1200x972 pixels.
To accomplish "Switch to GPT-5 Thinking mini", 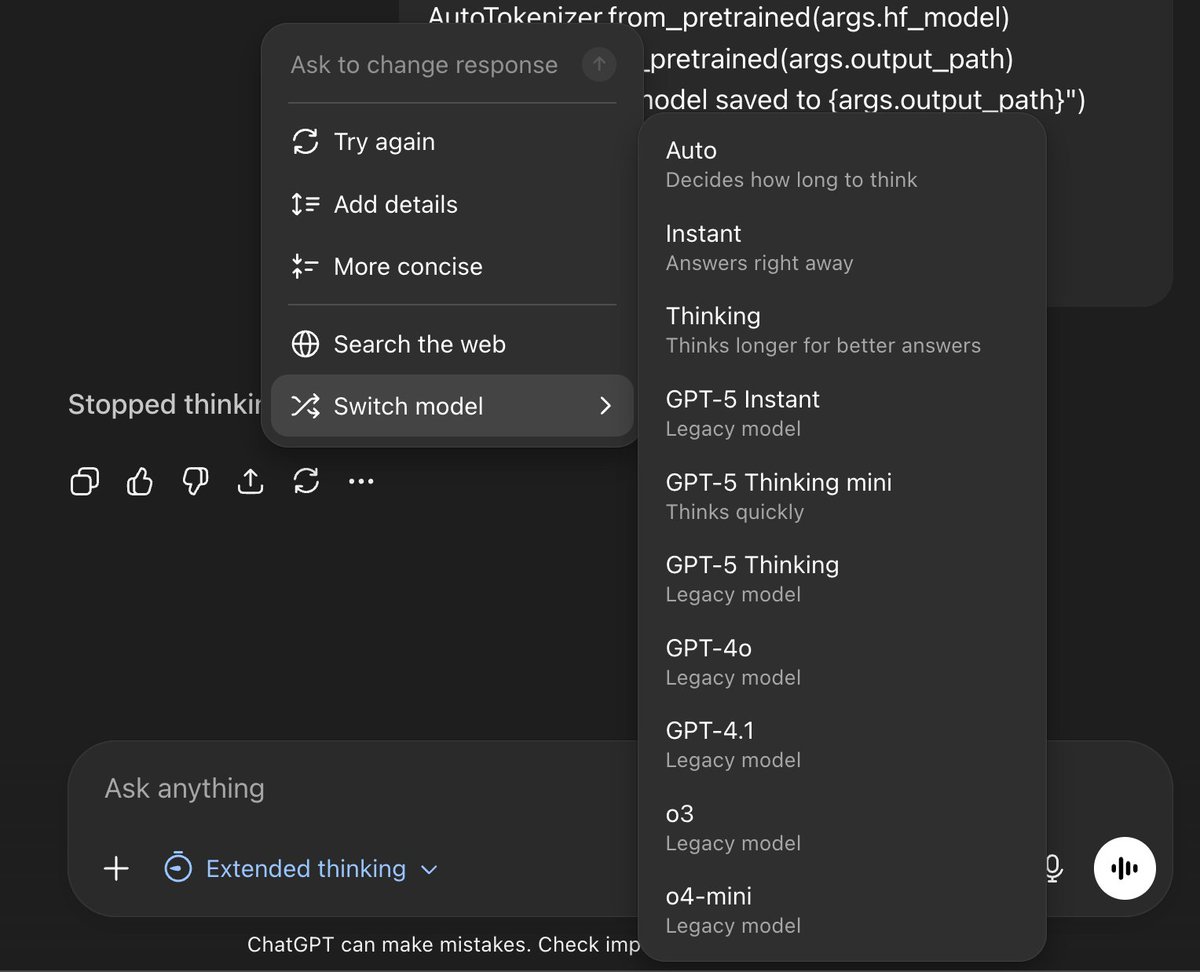I will coord(842,496).
